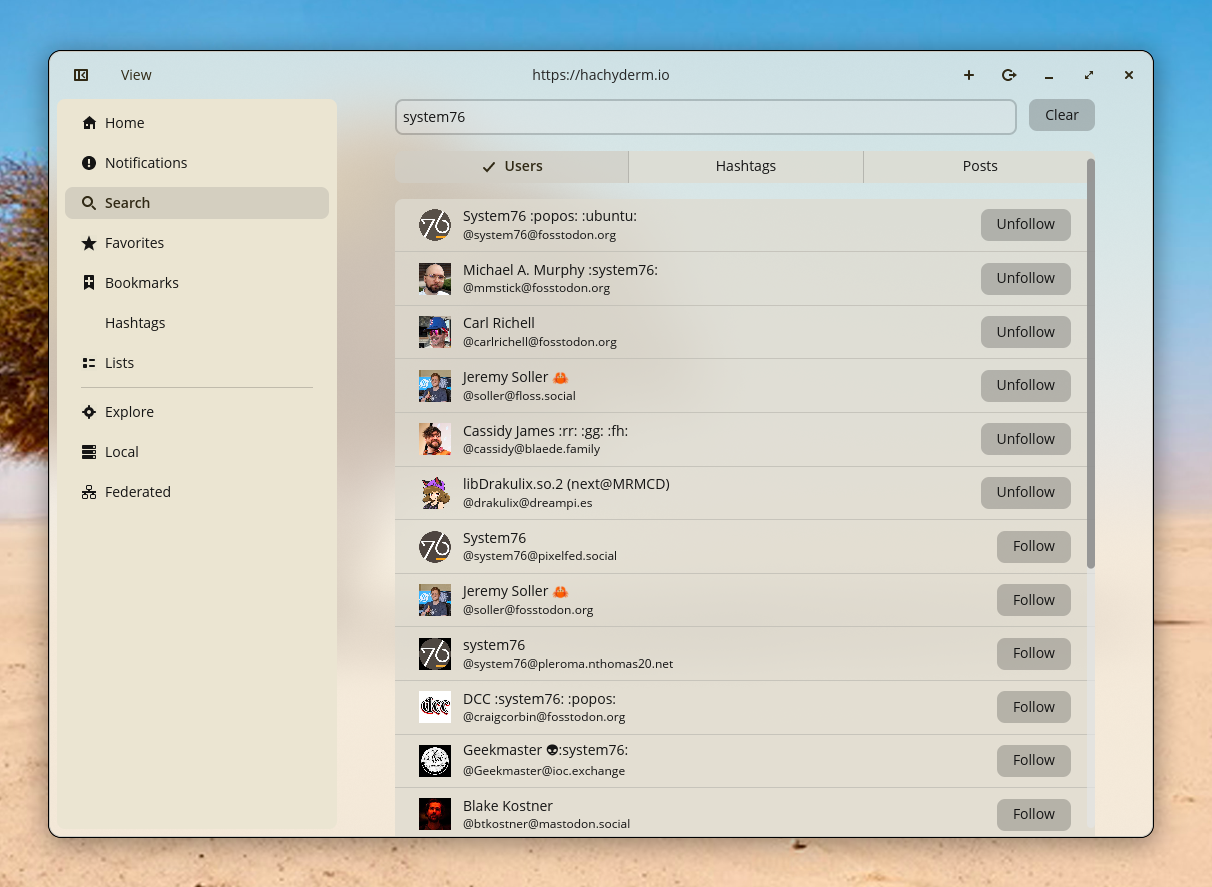Follow Geekmaster
This screenshot has height=887, width=1212.
[x=1034, y=761]
